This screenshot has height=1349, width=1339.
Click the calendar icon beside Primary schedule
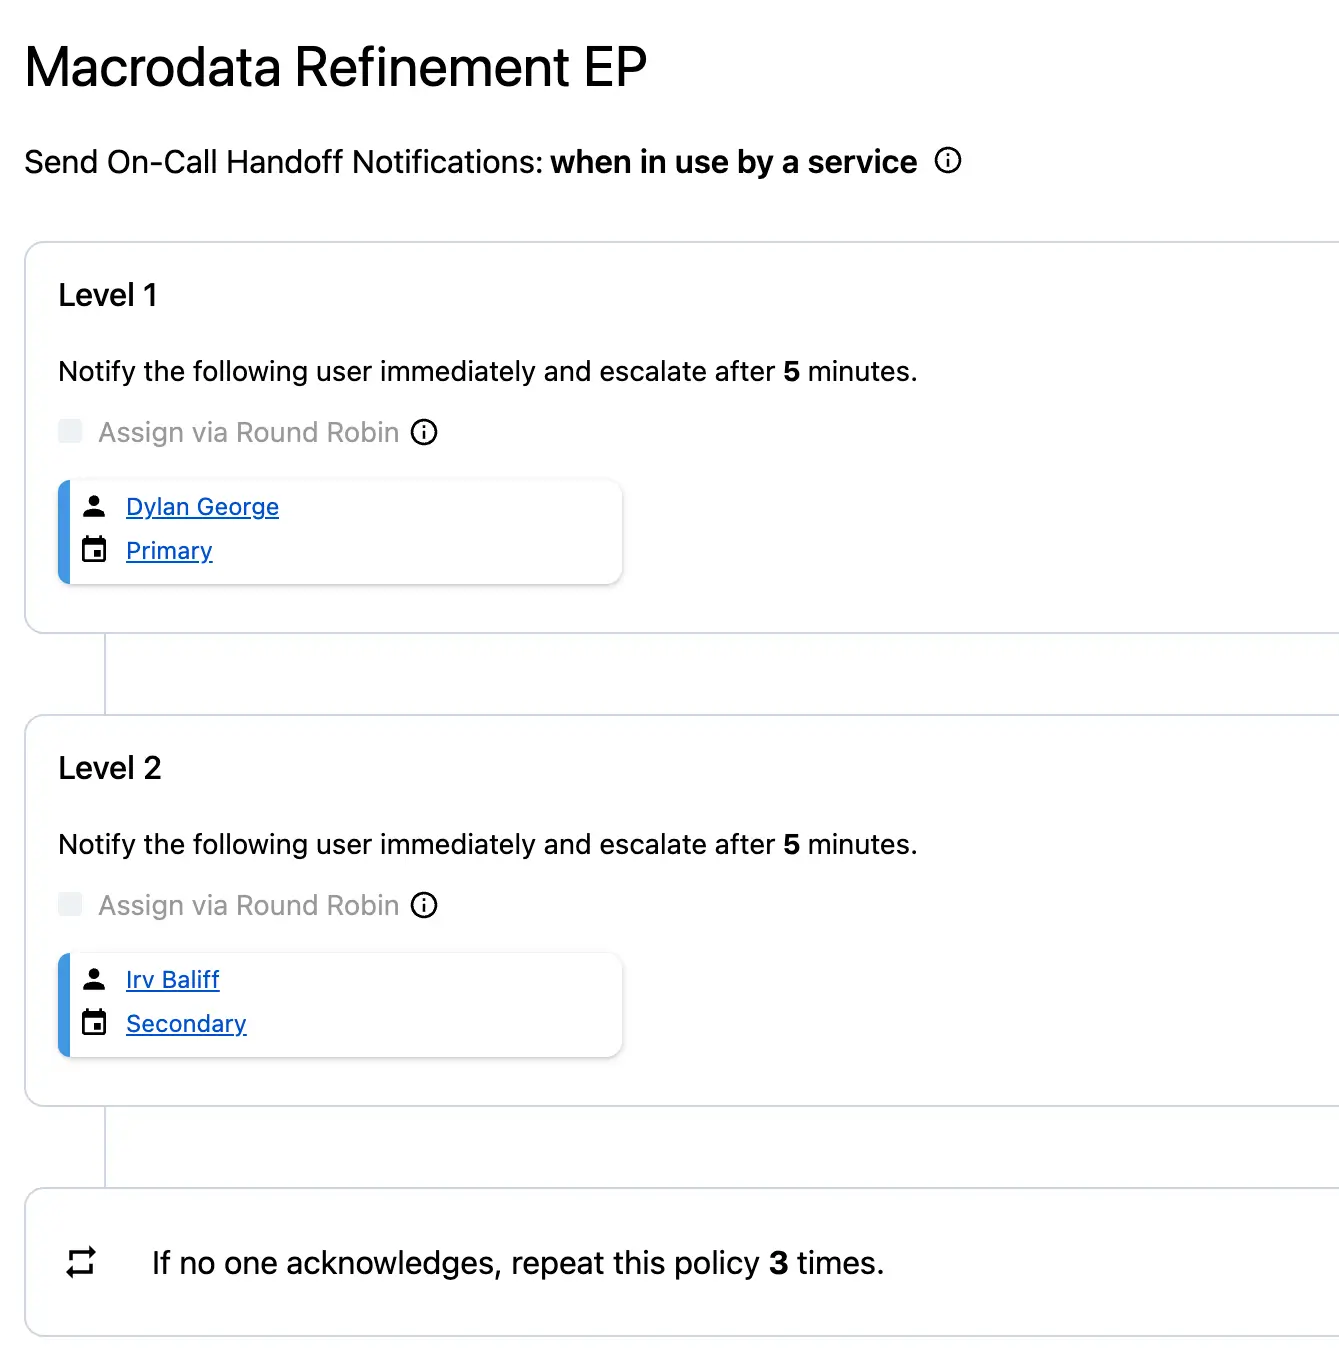(x=94, y=550)
